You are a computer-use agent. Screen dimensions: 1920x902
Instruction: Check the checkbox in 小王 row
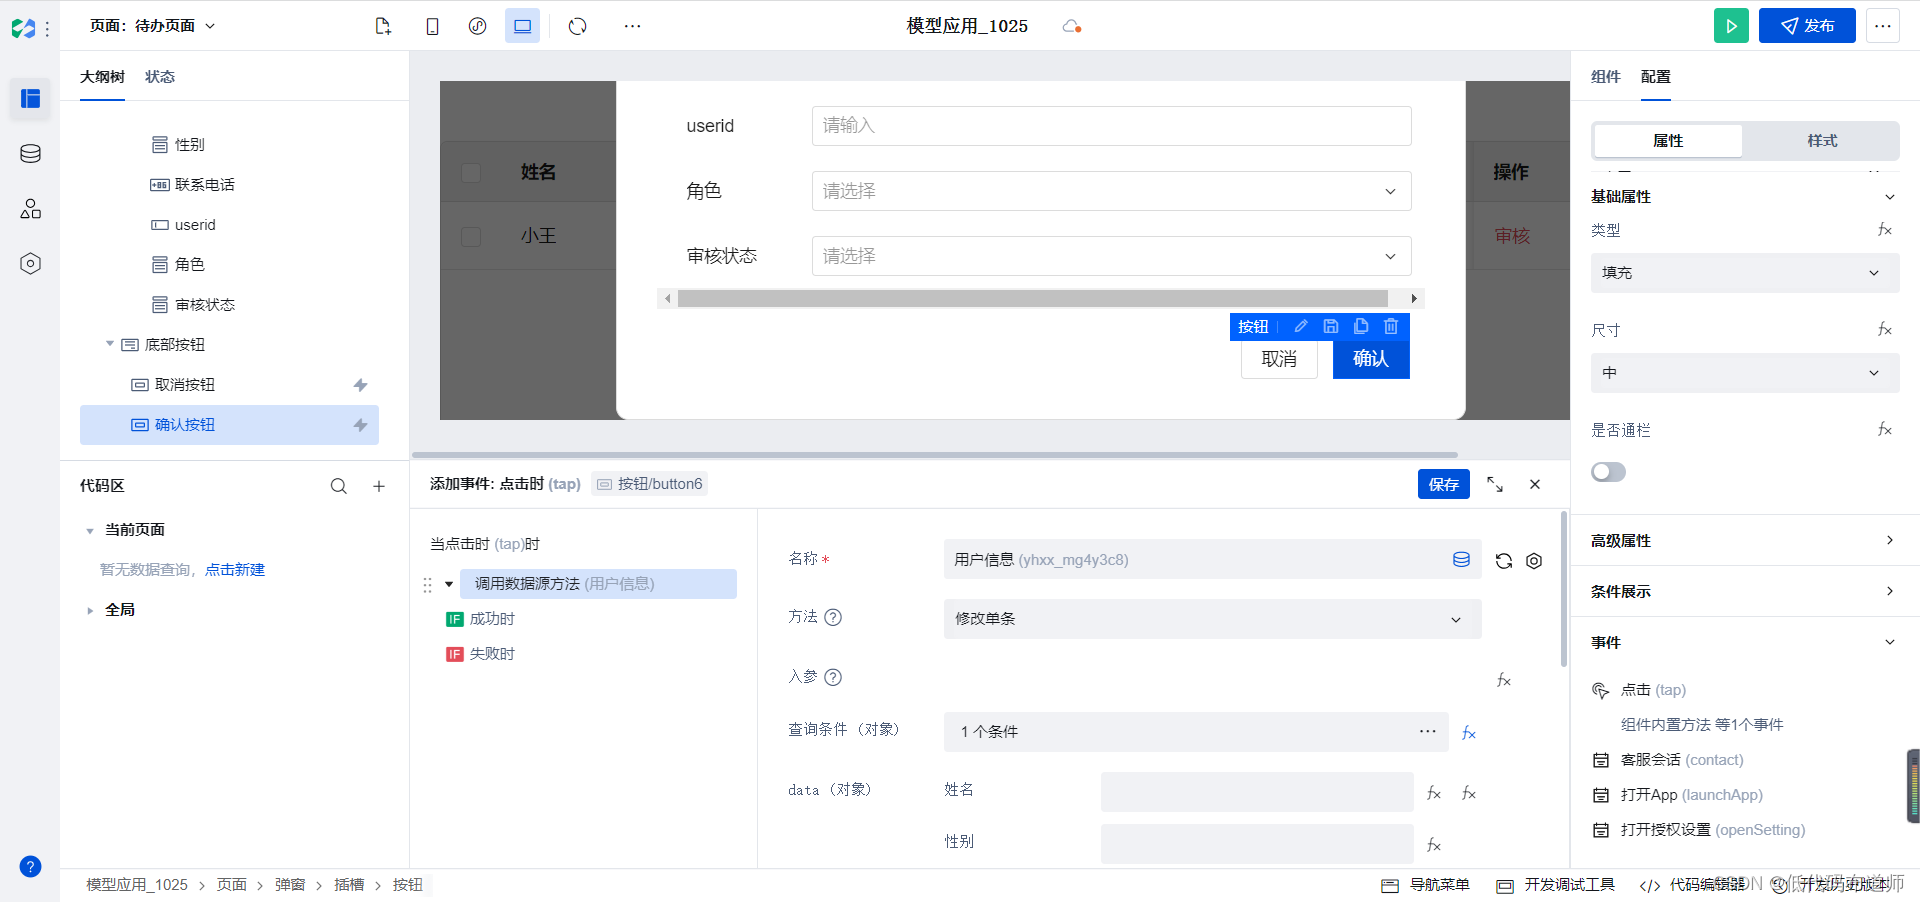point(471,236)
